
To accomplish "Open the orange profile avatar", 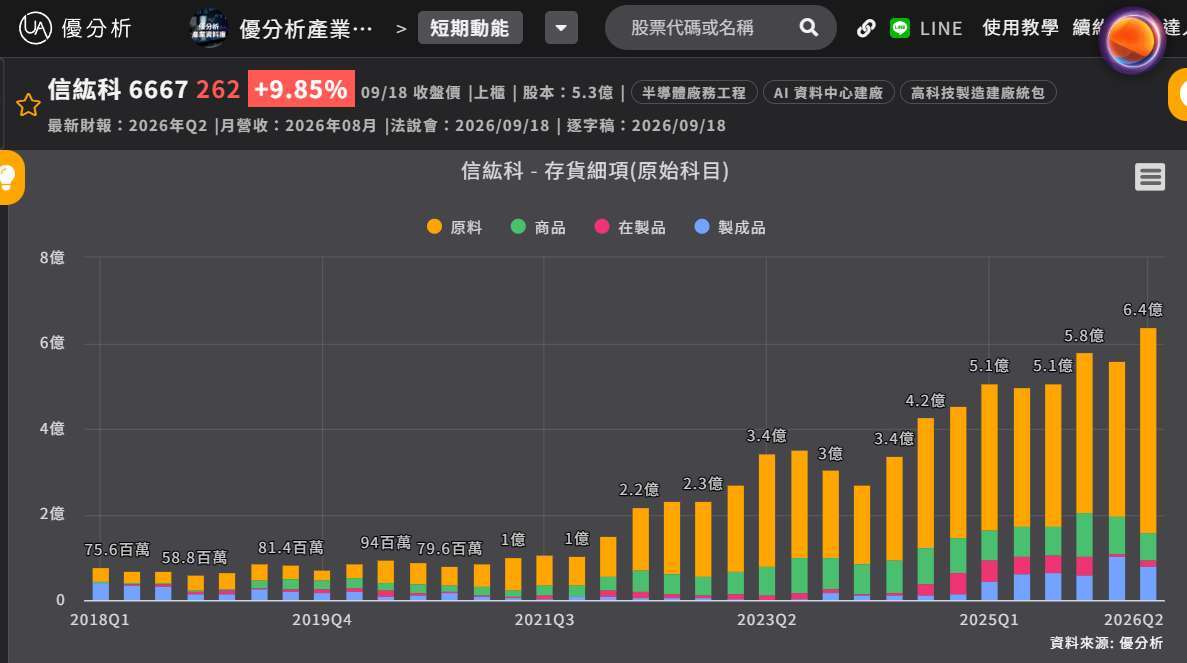I will 1132,40.
